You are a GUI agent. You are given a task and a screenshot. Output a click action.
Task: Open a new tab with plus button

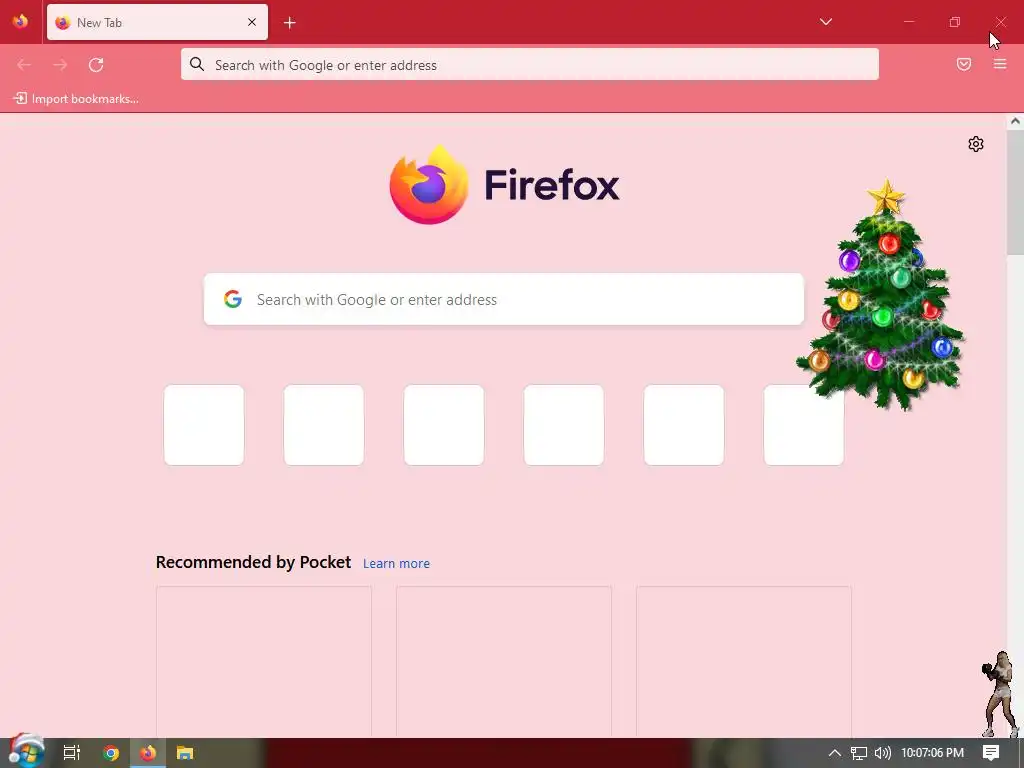tap(290, 23)
